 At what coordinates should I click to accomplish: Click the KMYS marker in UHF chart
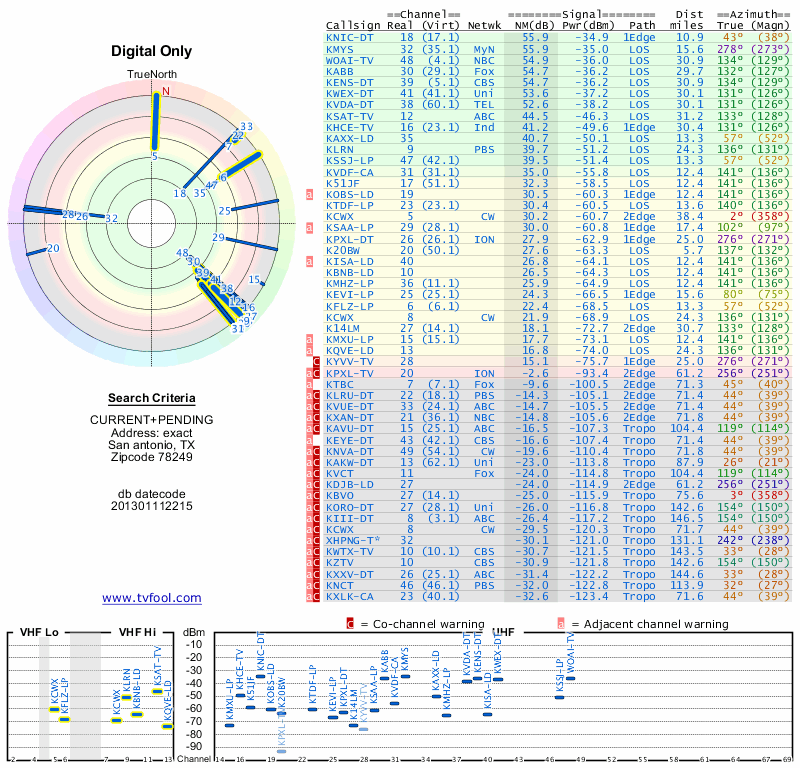405,676
